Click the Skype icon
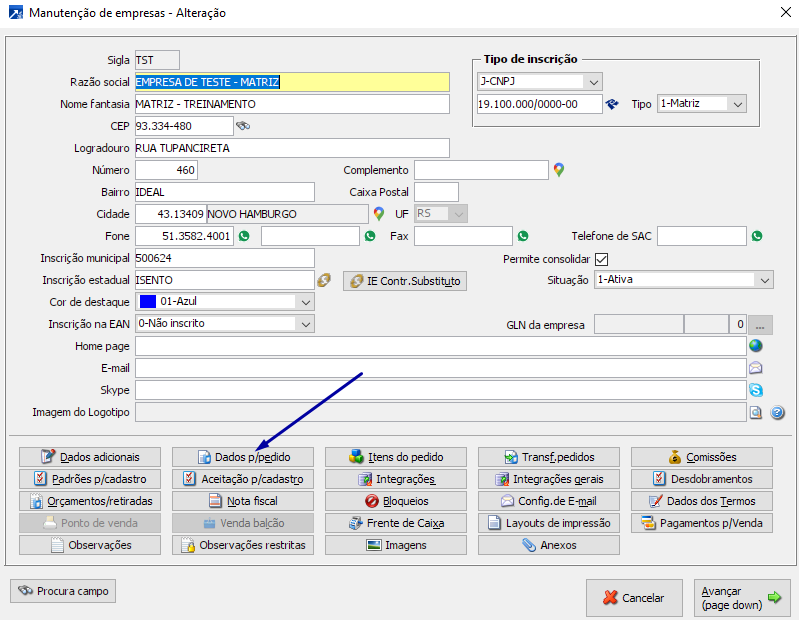The width and height of the screenshot is (799, 620). [x=756, y=390]
